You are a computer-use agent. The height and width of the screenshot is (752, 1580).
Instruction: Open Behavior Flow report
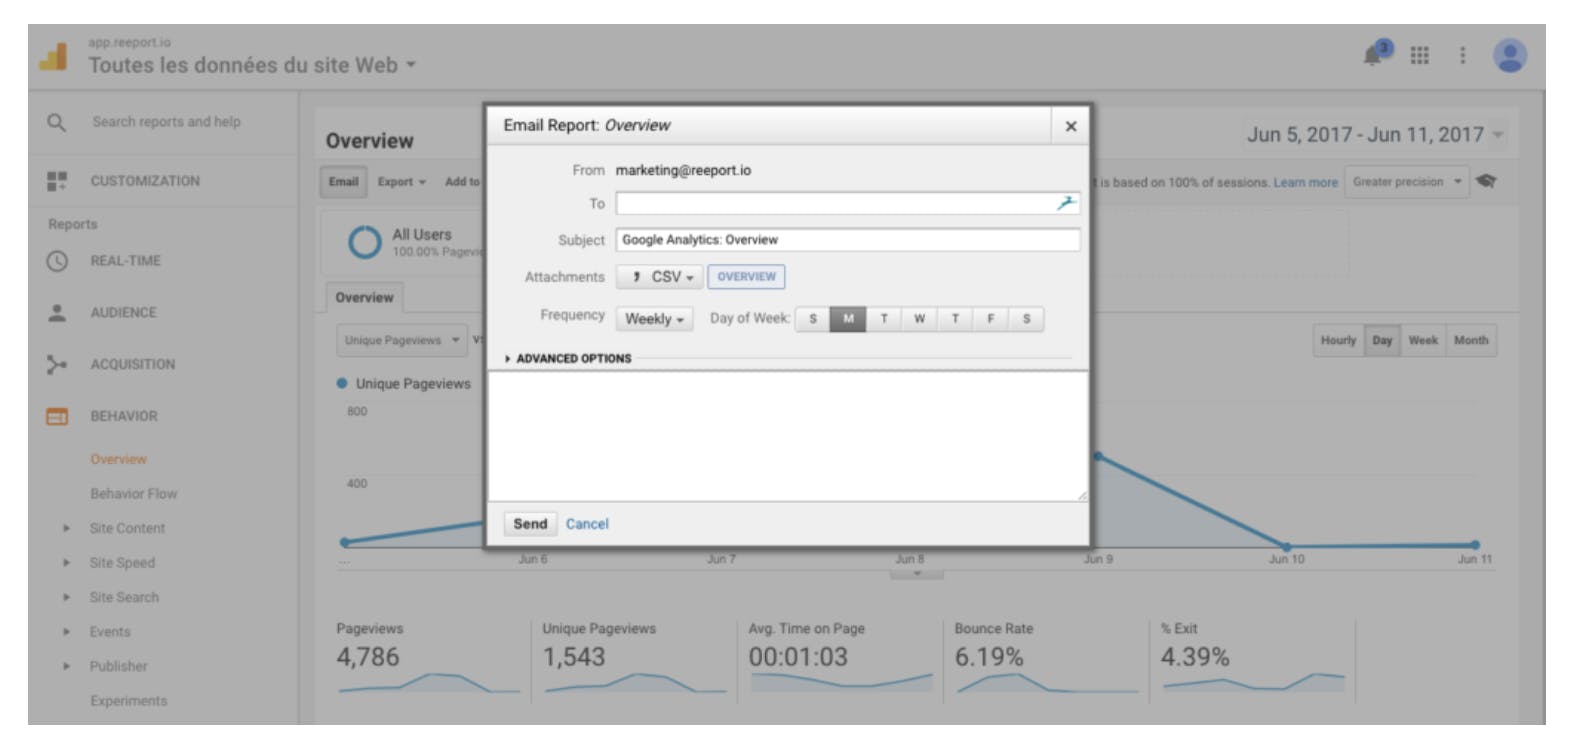tap(133, 494)
